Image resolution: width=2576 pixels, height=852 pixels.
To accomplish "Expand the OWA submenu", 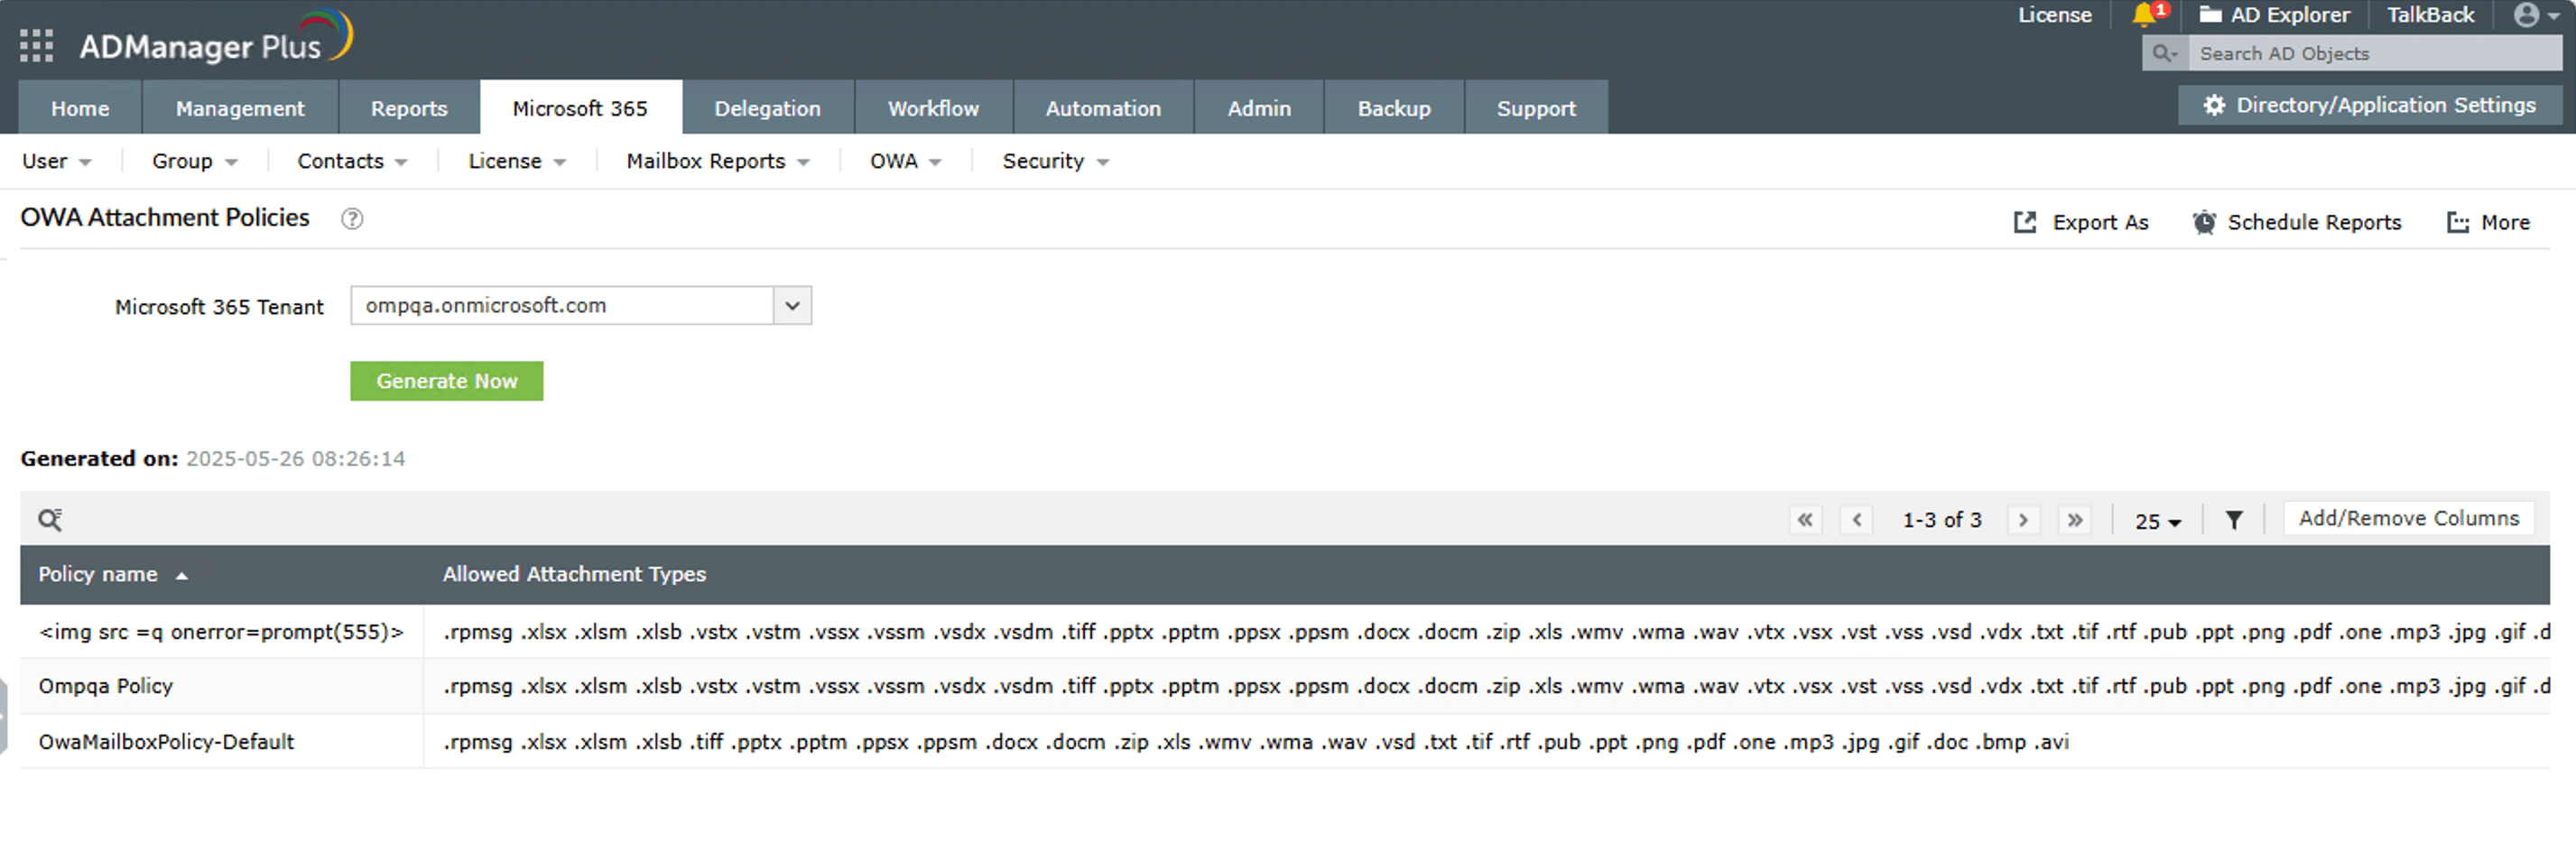I will pos(906,161).
